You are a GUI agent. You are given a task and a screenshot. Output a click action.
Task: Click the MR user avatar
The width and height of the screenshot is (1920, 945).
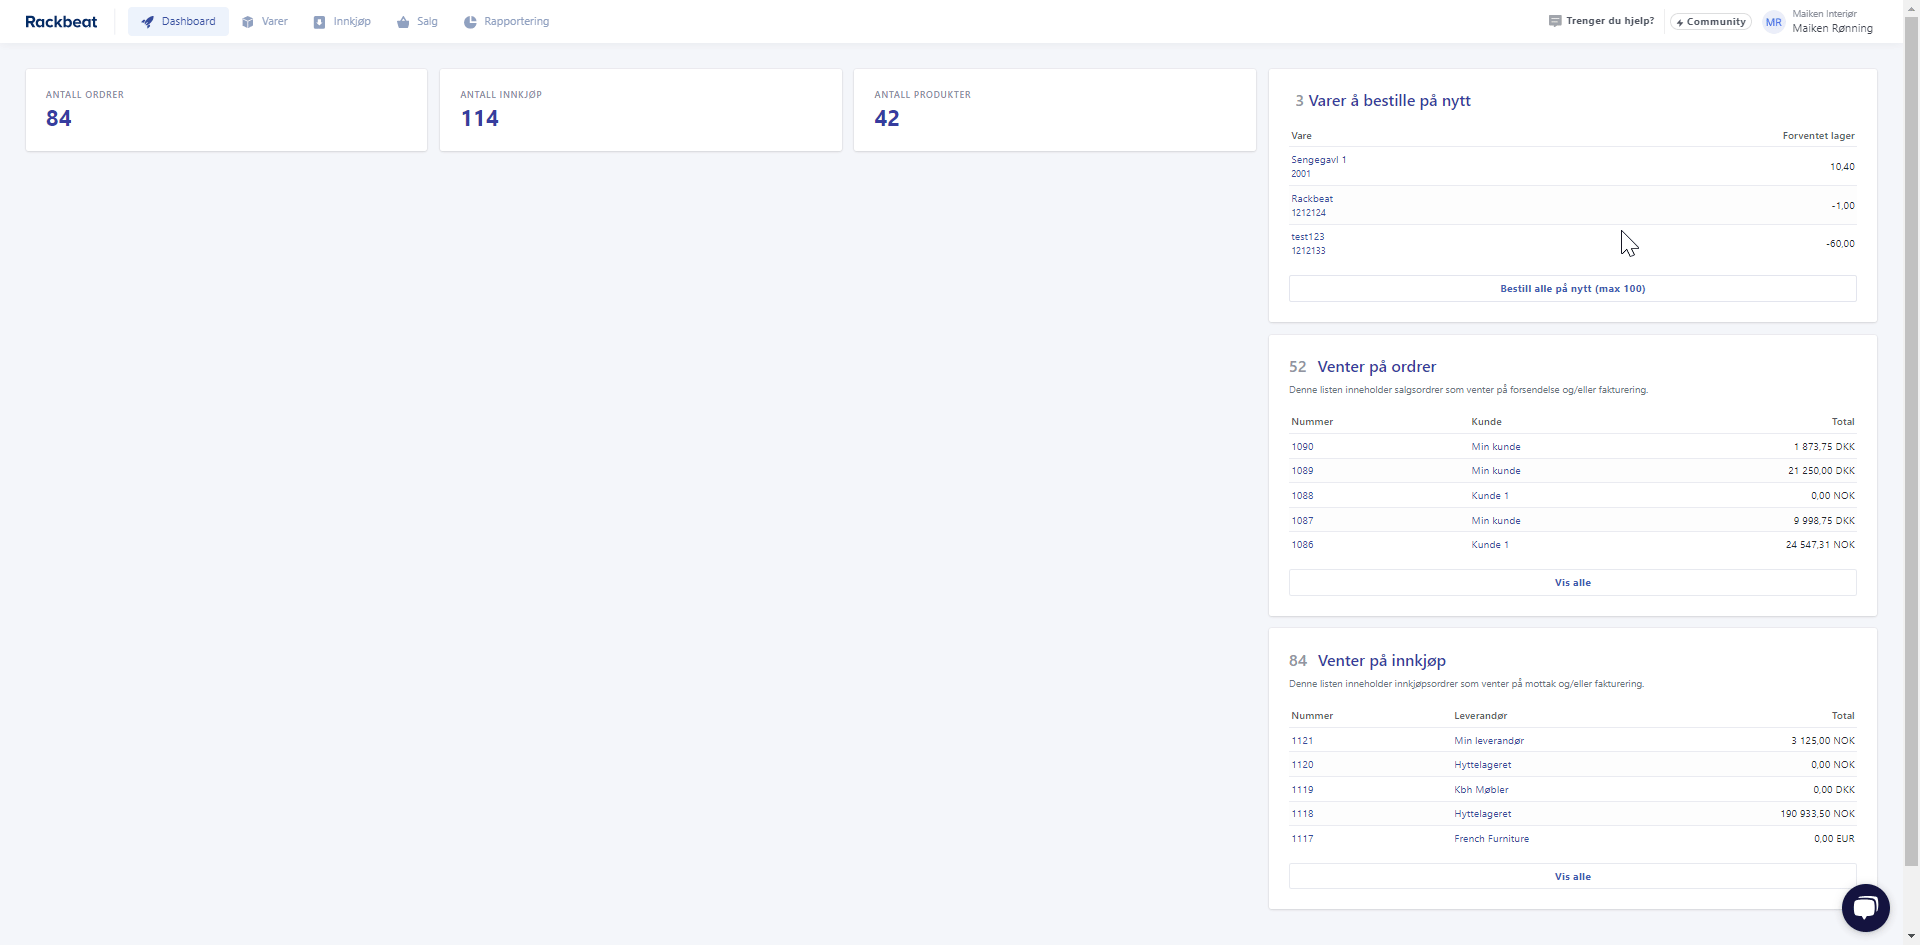(1773, 22)
